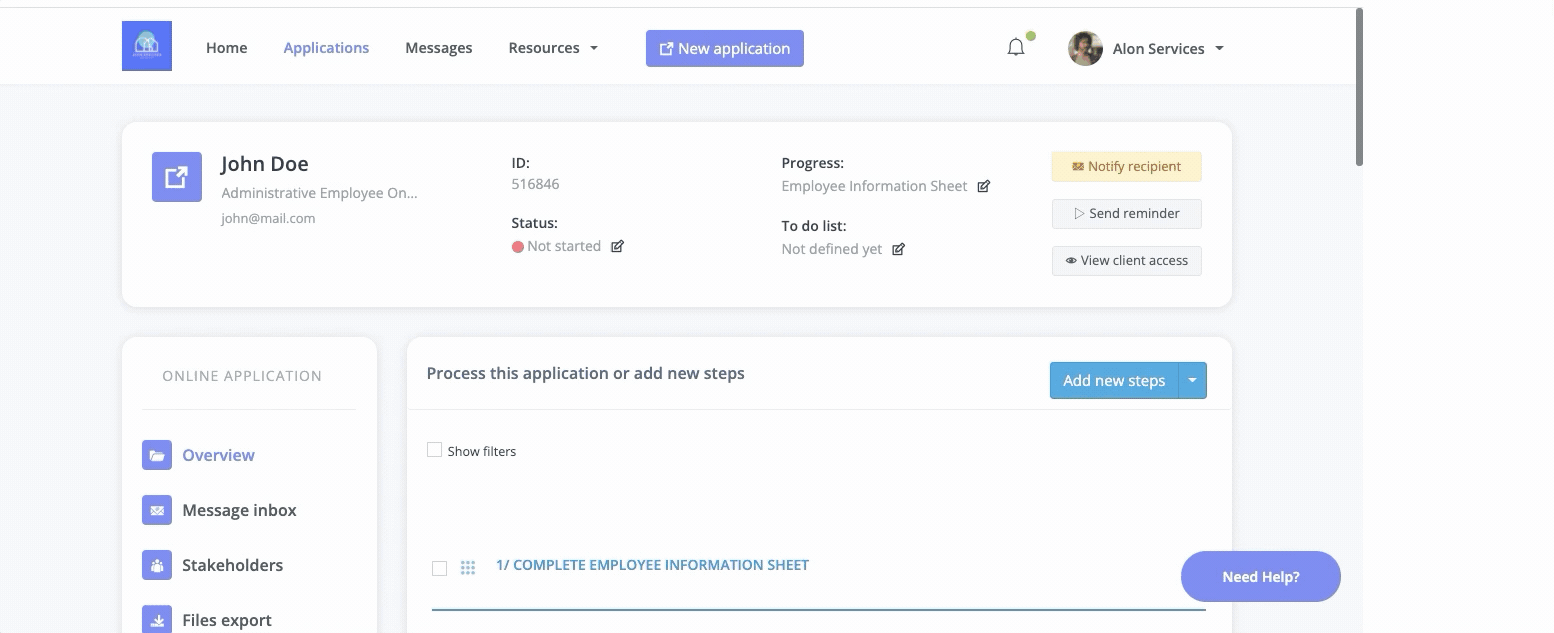1554x633 pixels.
Task: Open Files export in the sidebar
Action: (x=227, y=620)
